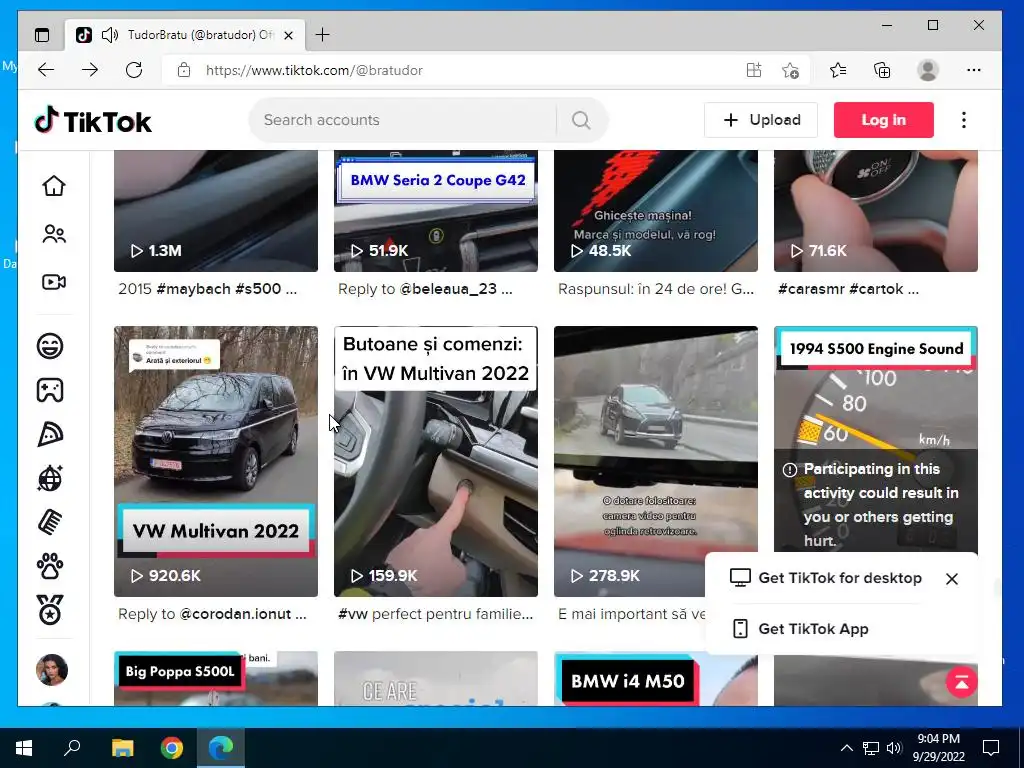Open a new browser tab

(323, 35)
